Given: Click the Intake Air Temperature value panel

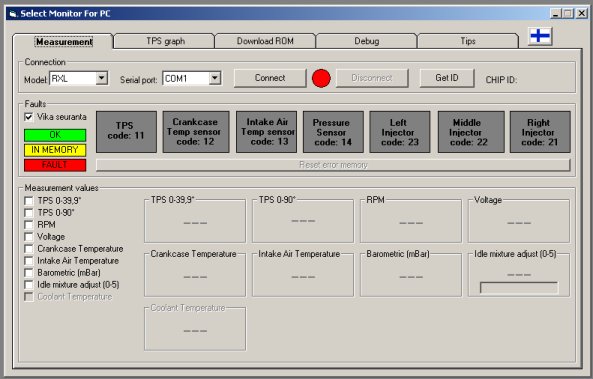Looking at the screenshot, I should 303,274.
